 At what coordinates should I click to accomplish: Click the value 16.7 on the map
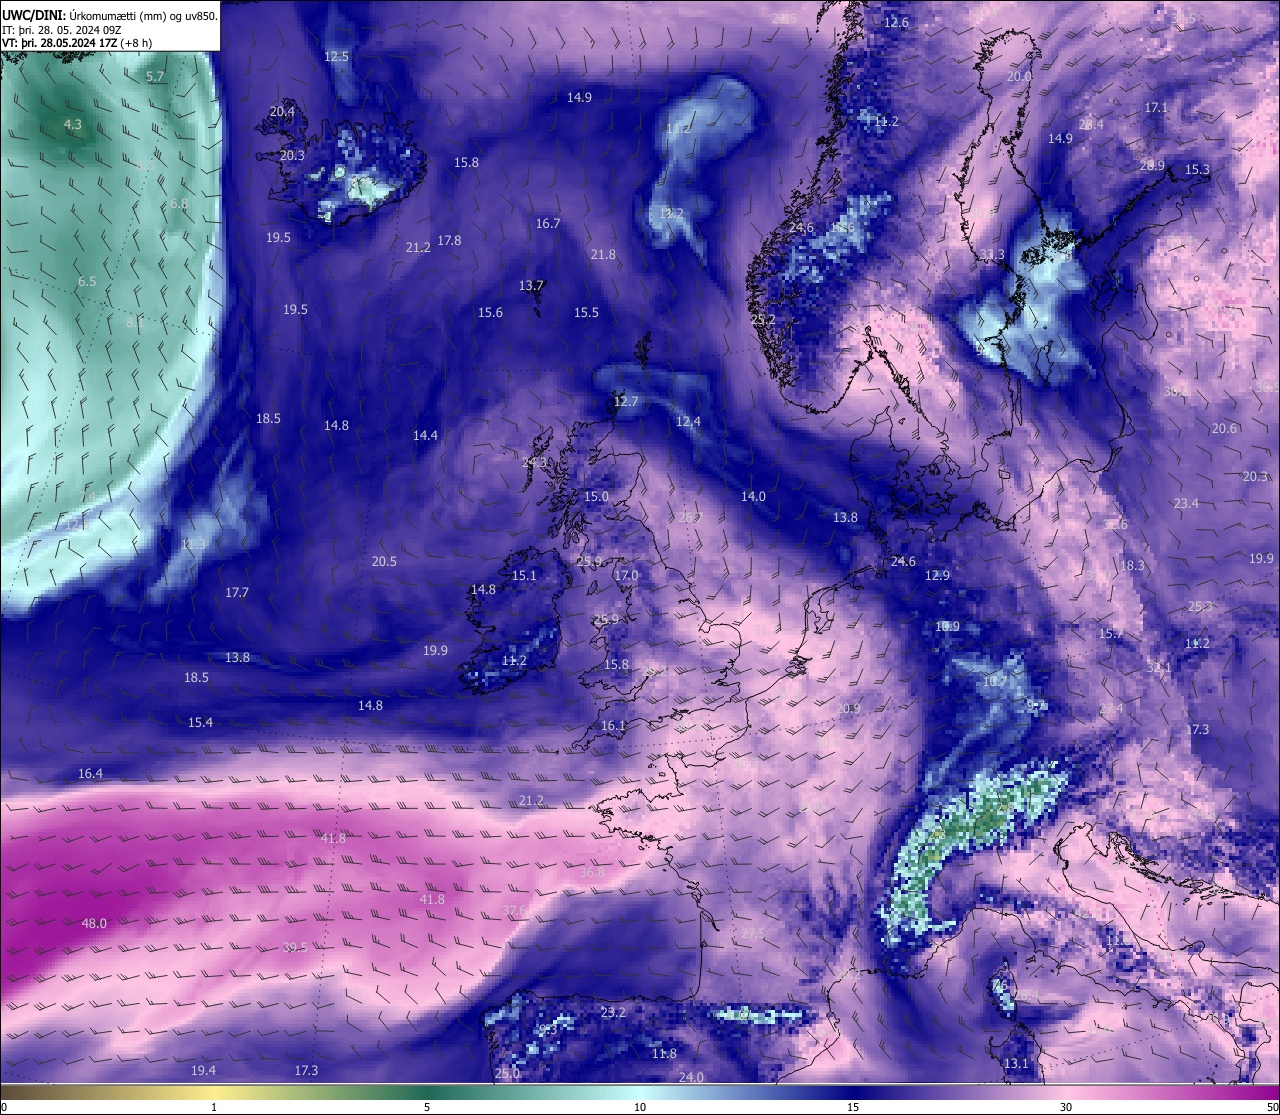pos(548,223)
